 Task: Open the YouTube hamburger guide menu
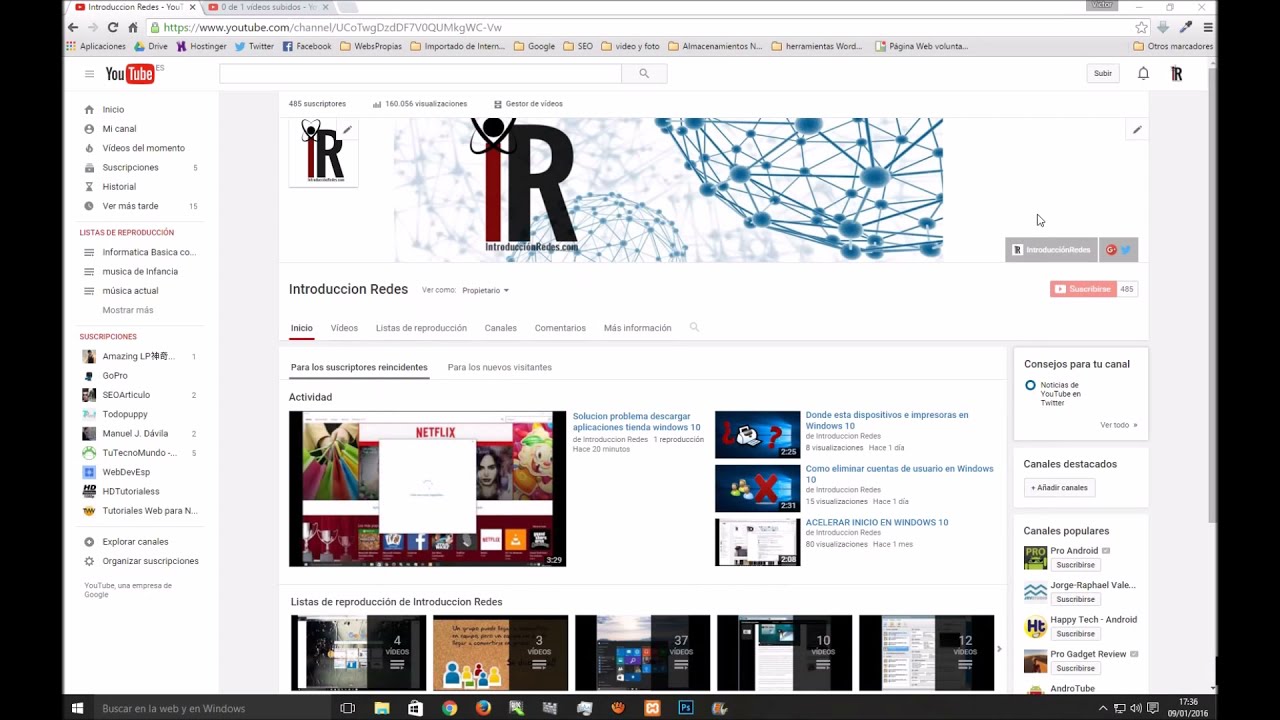[x=89, y=74]
